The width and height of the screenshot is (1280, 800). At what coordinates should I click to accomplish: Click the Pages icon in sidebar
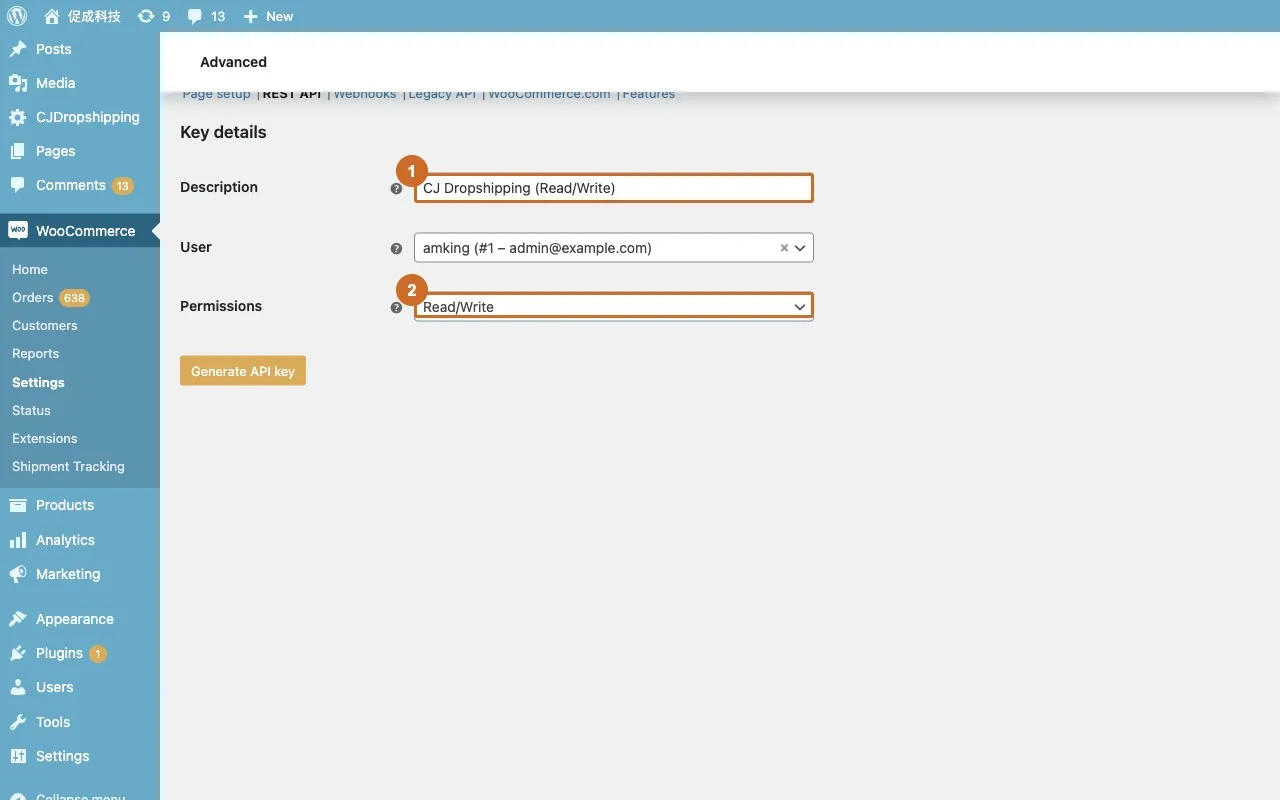[x=18, y=151]
